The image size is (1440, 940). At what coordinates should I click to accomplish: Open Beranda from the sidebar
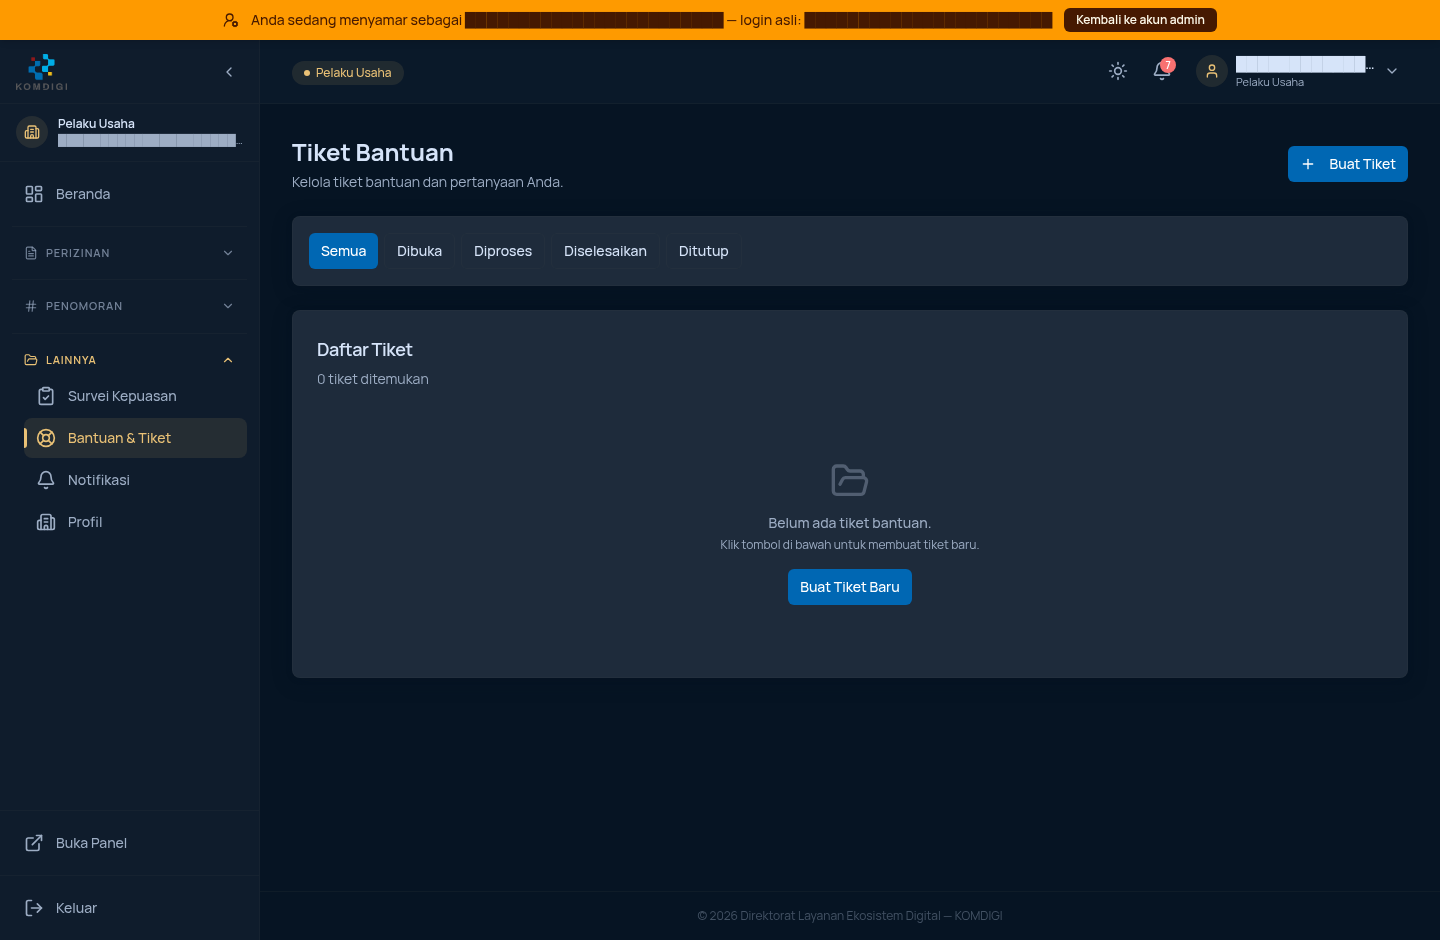pyautogui.click(x=130, y=194)
